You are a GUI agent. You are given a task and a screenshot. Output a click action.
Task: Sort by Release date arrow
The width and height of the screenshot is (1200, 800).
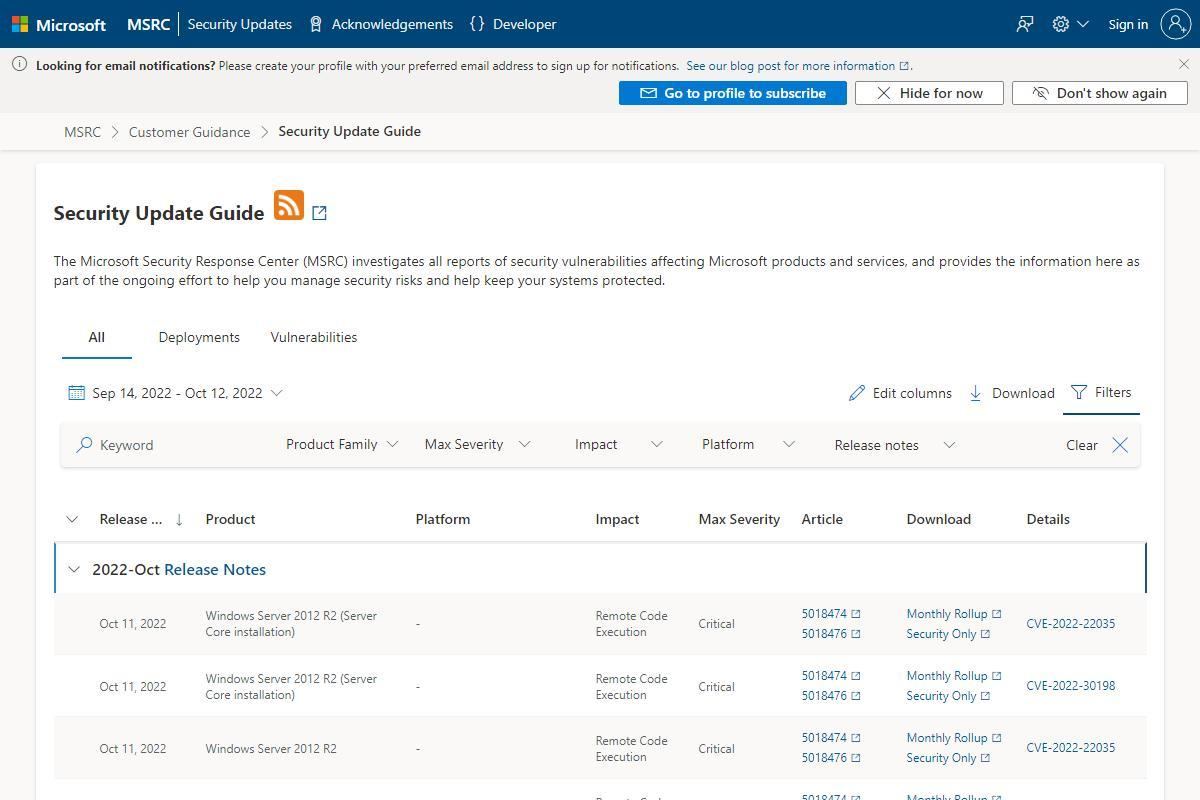click(179, 519)
